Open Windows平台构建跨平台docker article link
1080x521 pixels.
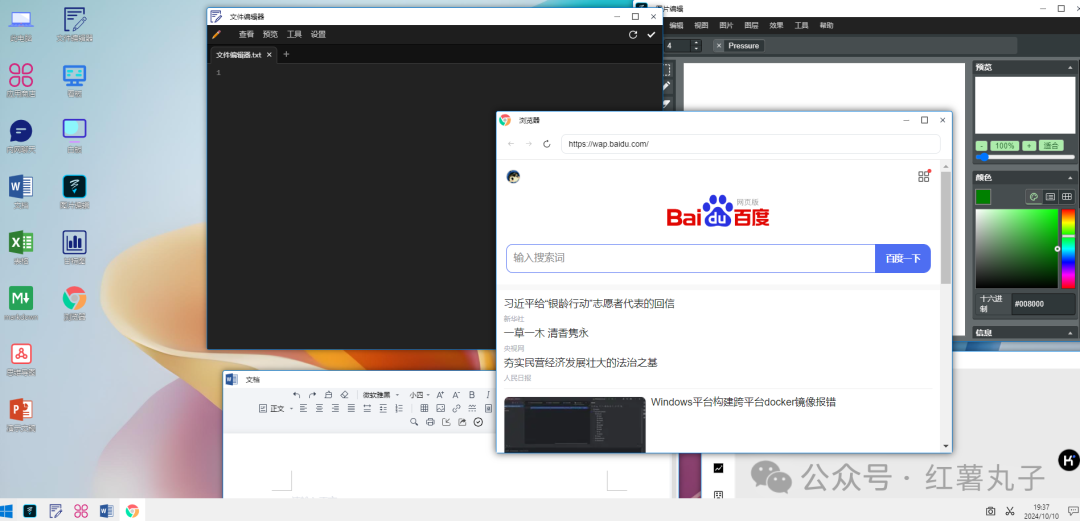point(743,402)
